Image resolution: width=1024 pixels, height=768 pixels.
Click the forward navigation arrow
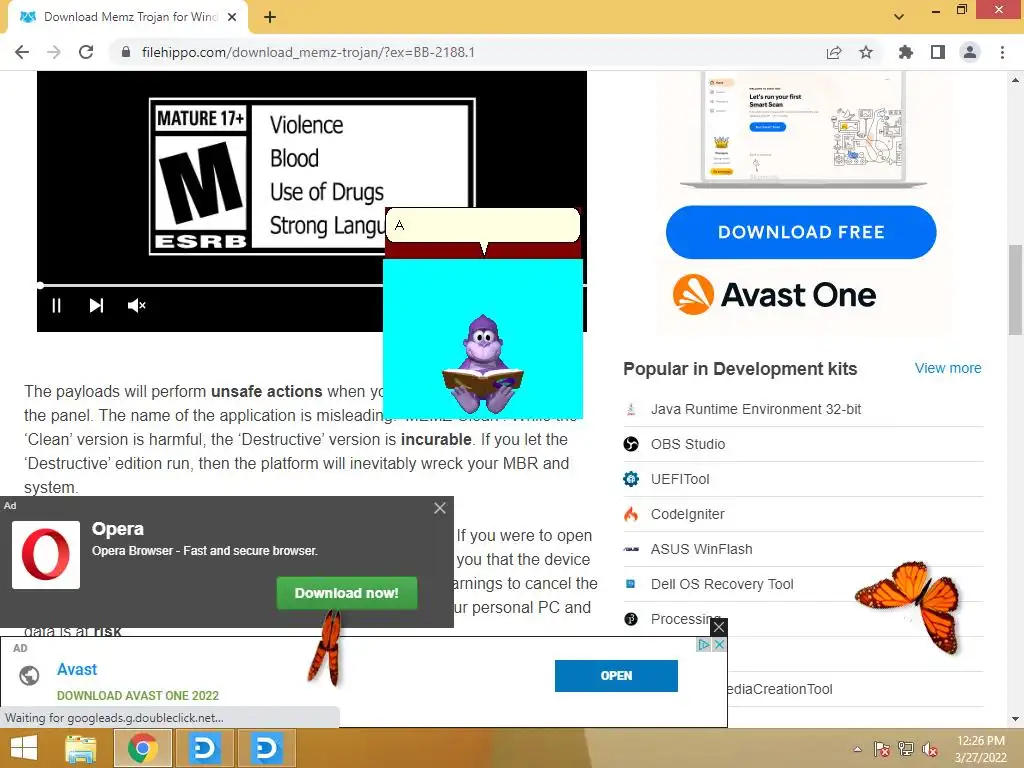coord(54,52)
